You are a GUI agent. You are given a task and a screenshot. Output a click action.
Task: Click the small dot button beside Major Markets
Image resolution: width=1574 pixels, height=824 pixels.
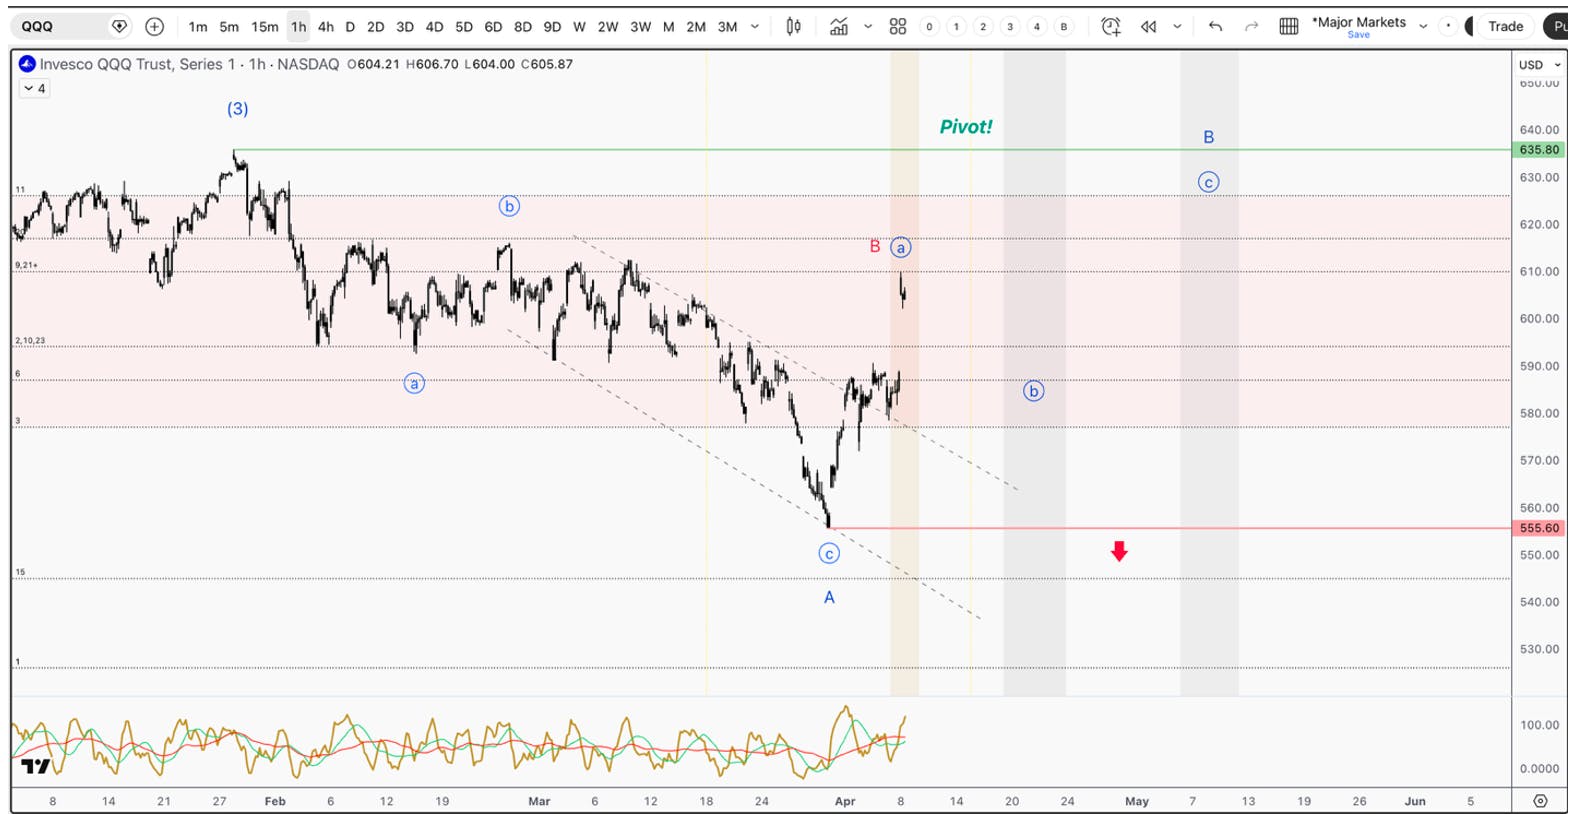(1448, 27)
